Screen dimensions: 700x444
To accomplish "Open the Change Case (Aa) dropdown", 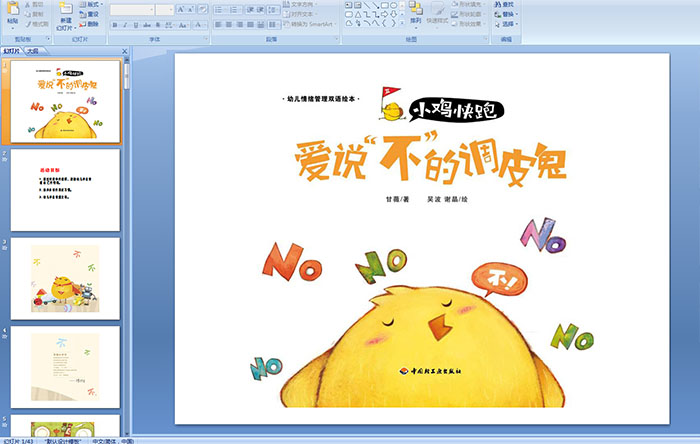I will tap(183, 25).
